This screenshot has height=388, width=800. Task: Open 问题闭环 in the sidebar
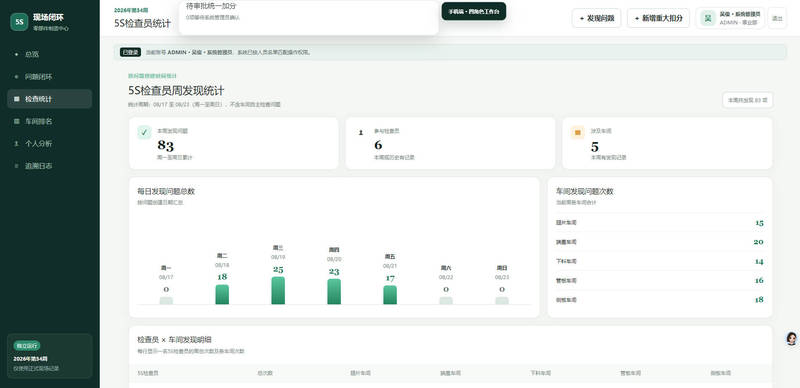click(x=49, y=77)
